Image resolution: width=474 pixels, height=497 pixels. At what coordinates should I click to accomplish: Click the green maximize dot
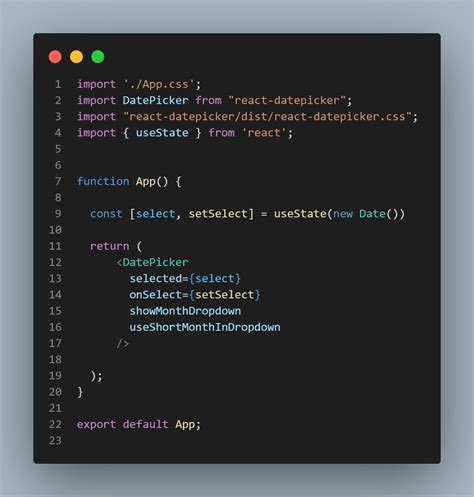pyautogui.click(x=98, y=57)
